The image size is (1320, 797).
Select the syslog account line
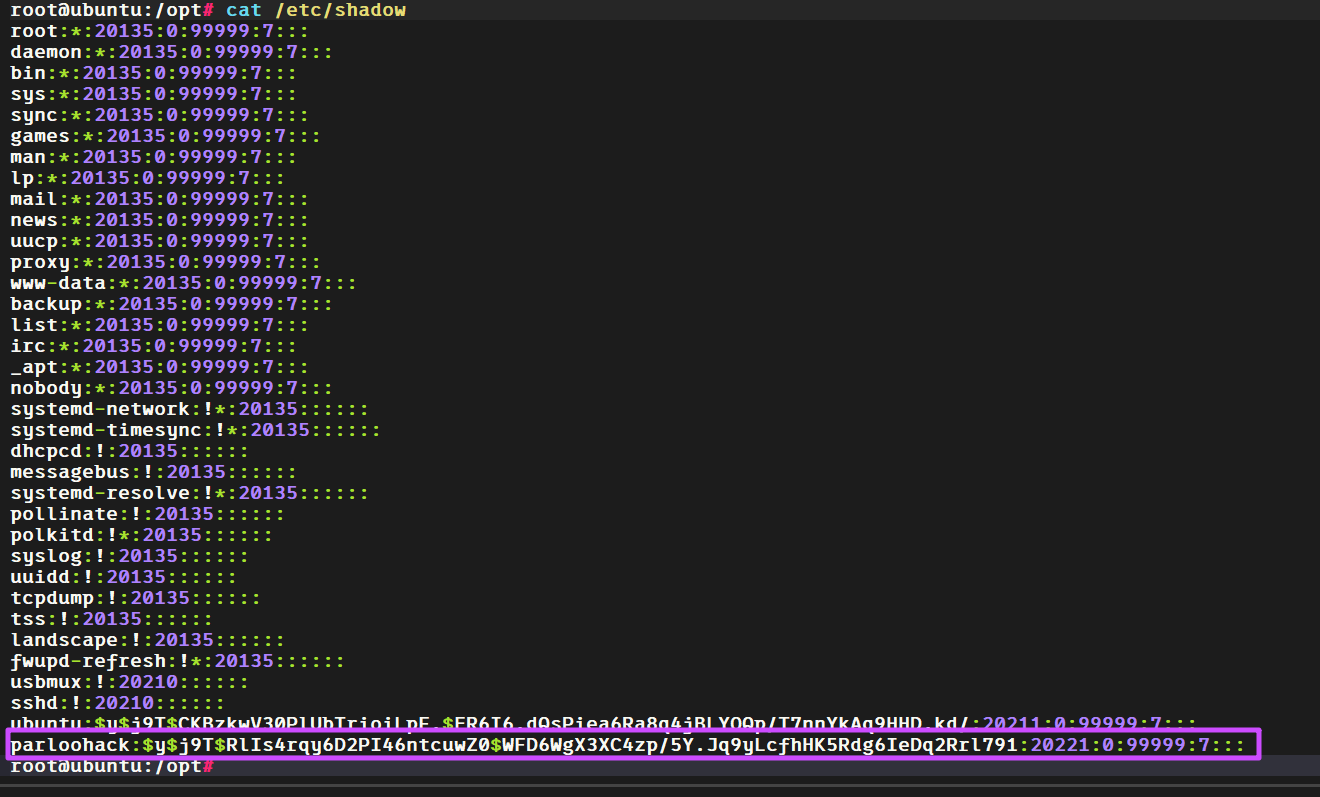click(129, 556)
